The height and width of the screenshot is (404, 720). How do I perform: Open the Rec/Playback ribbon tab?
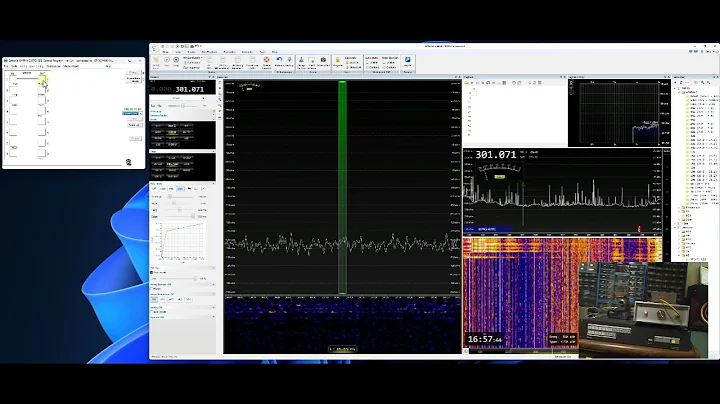point(209,52)
